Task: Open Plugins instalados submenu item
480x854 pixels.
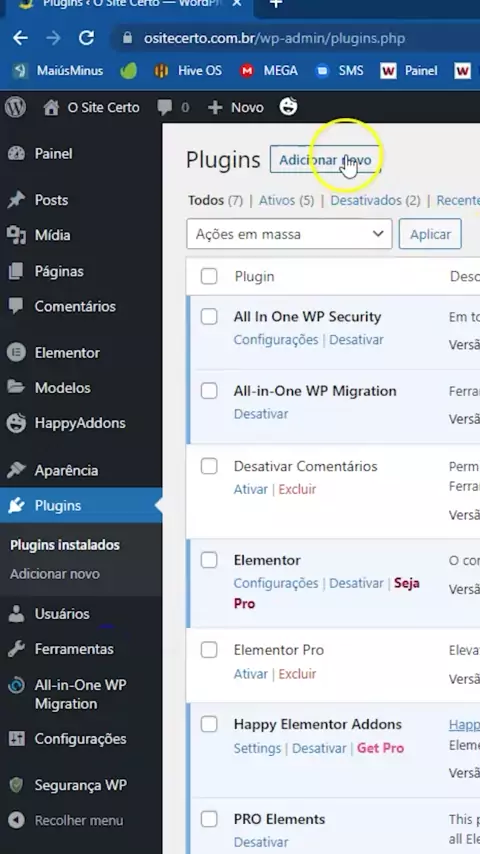Action: [65, 545]
